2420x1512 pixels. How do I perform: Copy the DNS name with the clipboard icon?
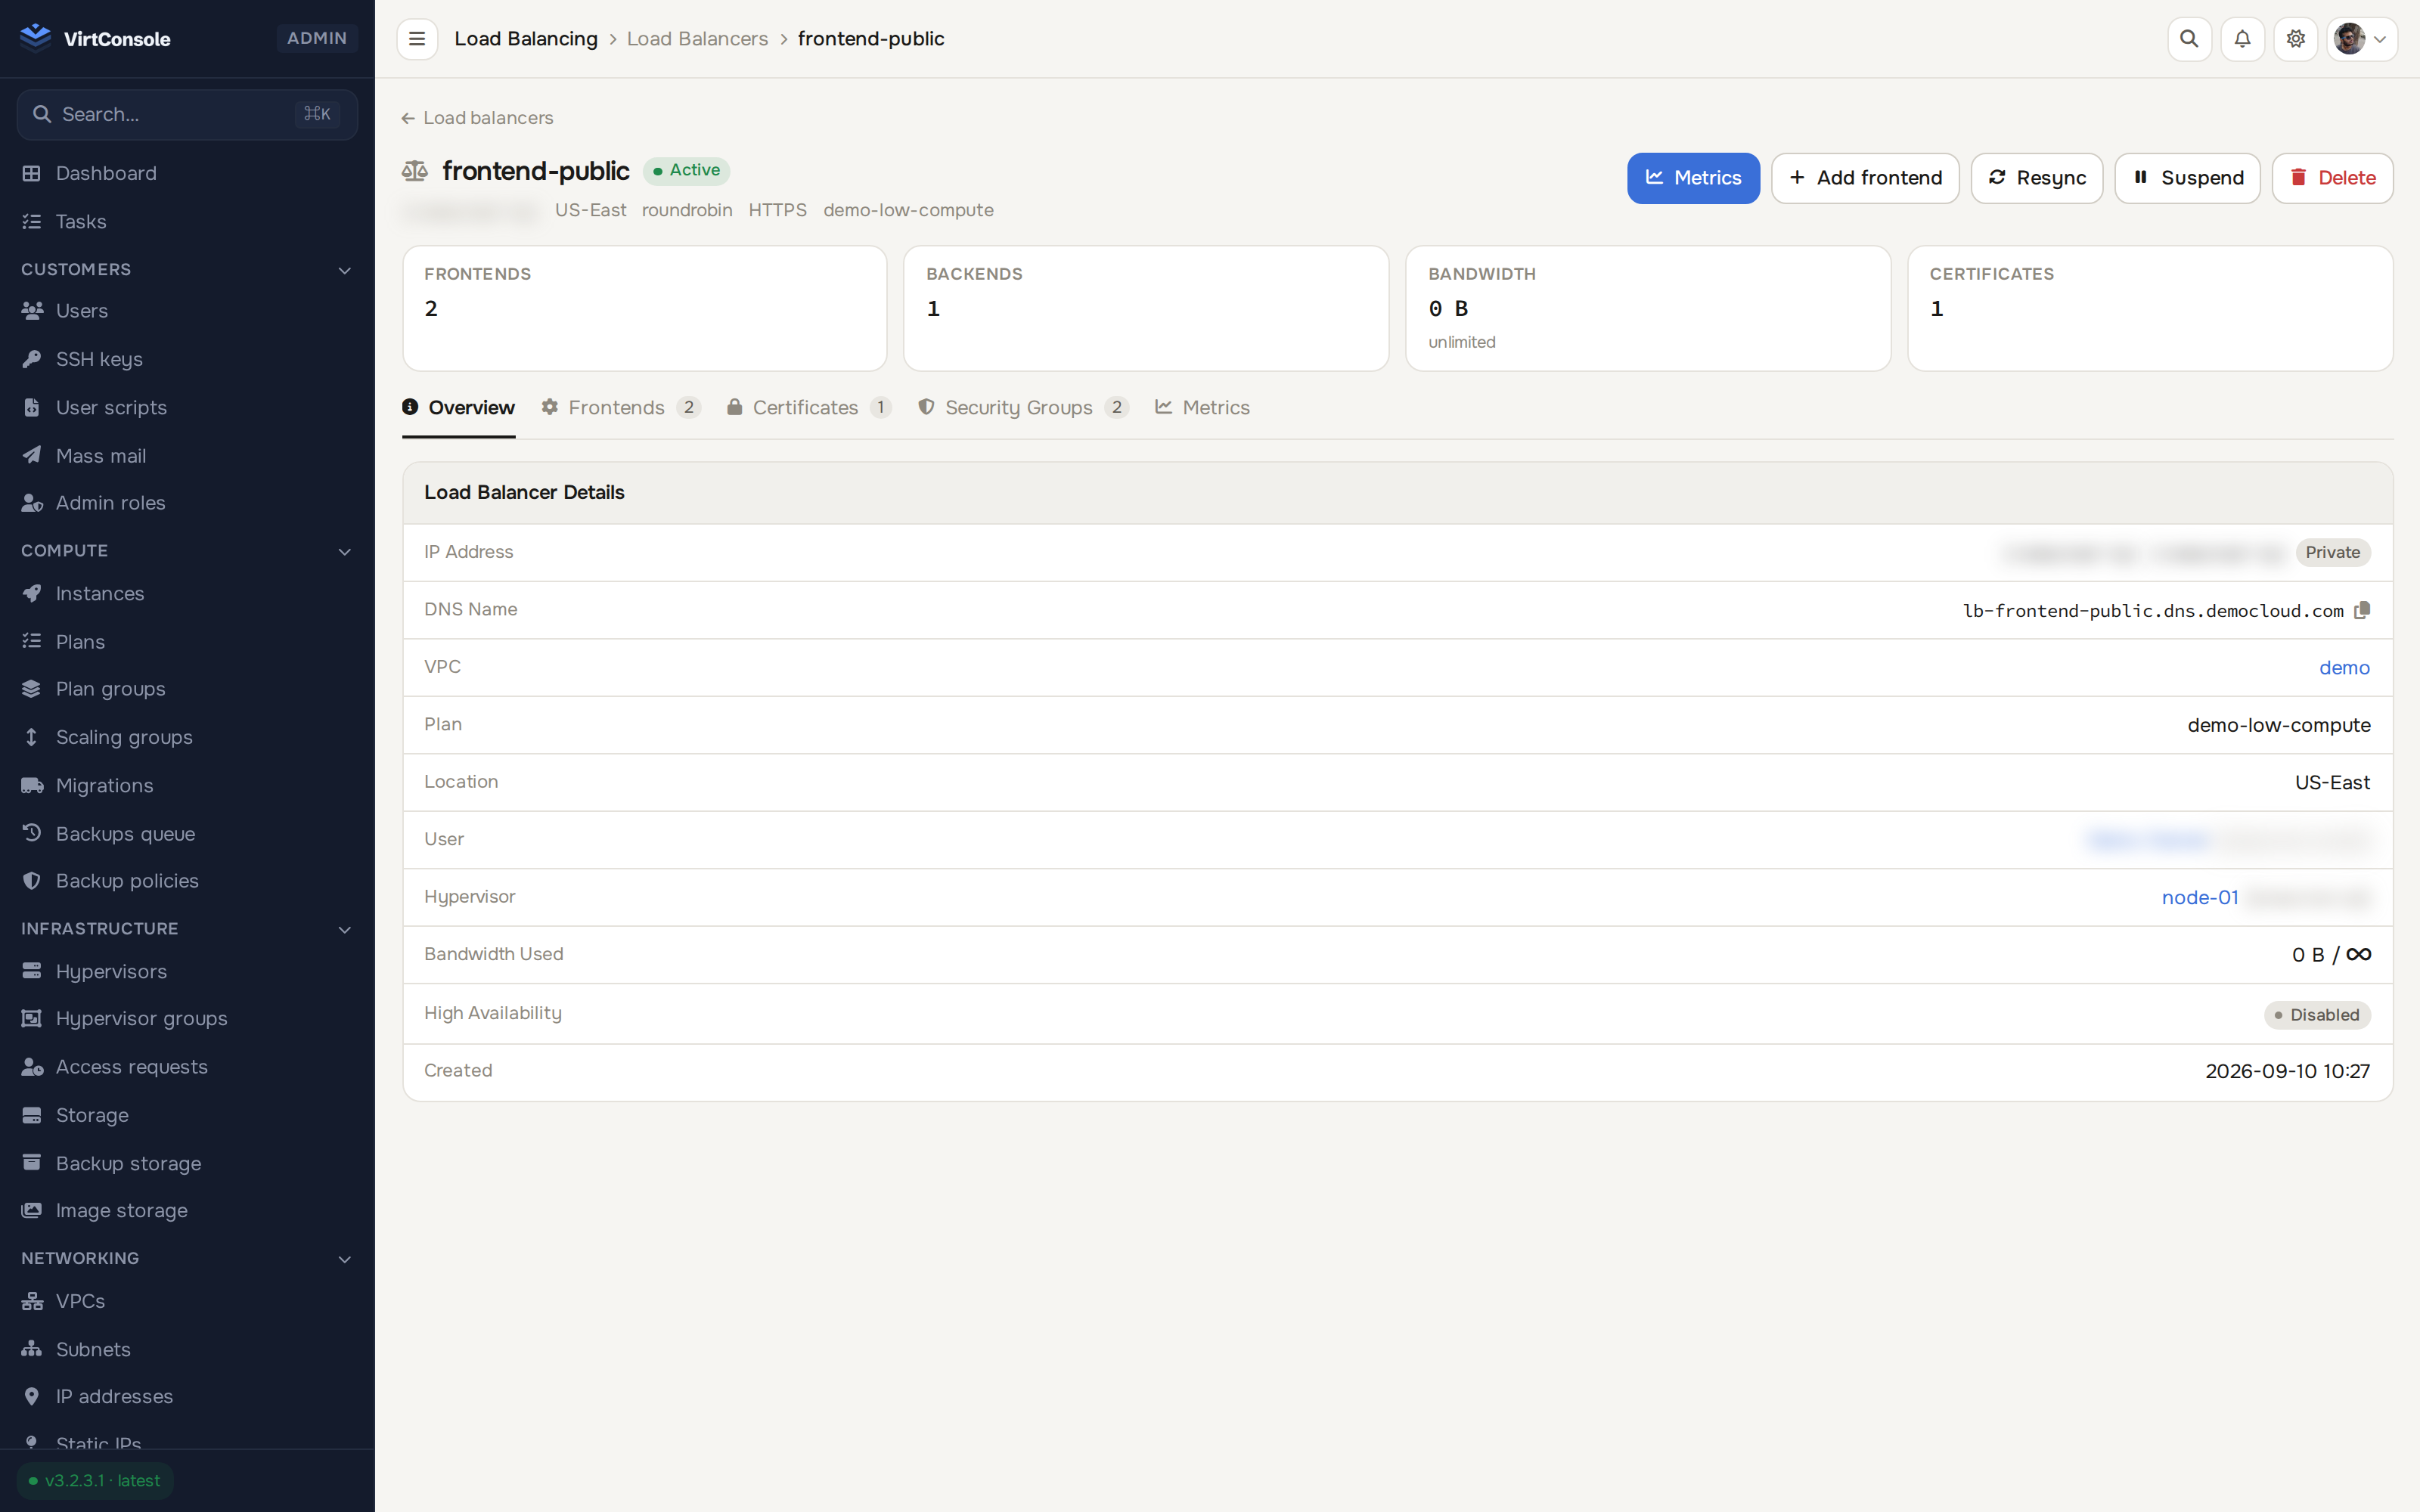[2362, 610]
